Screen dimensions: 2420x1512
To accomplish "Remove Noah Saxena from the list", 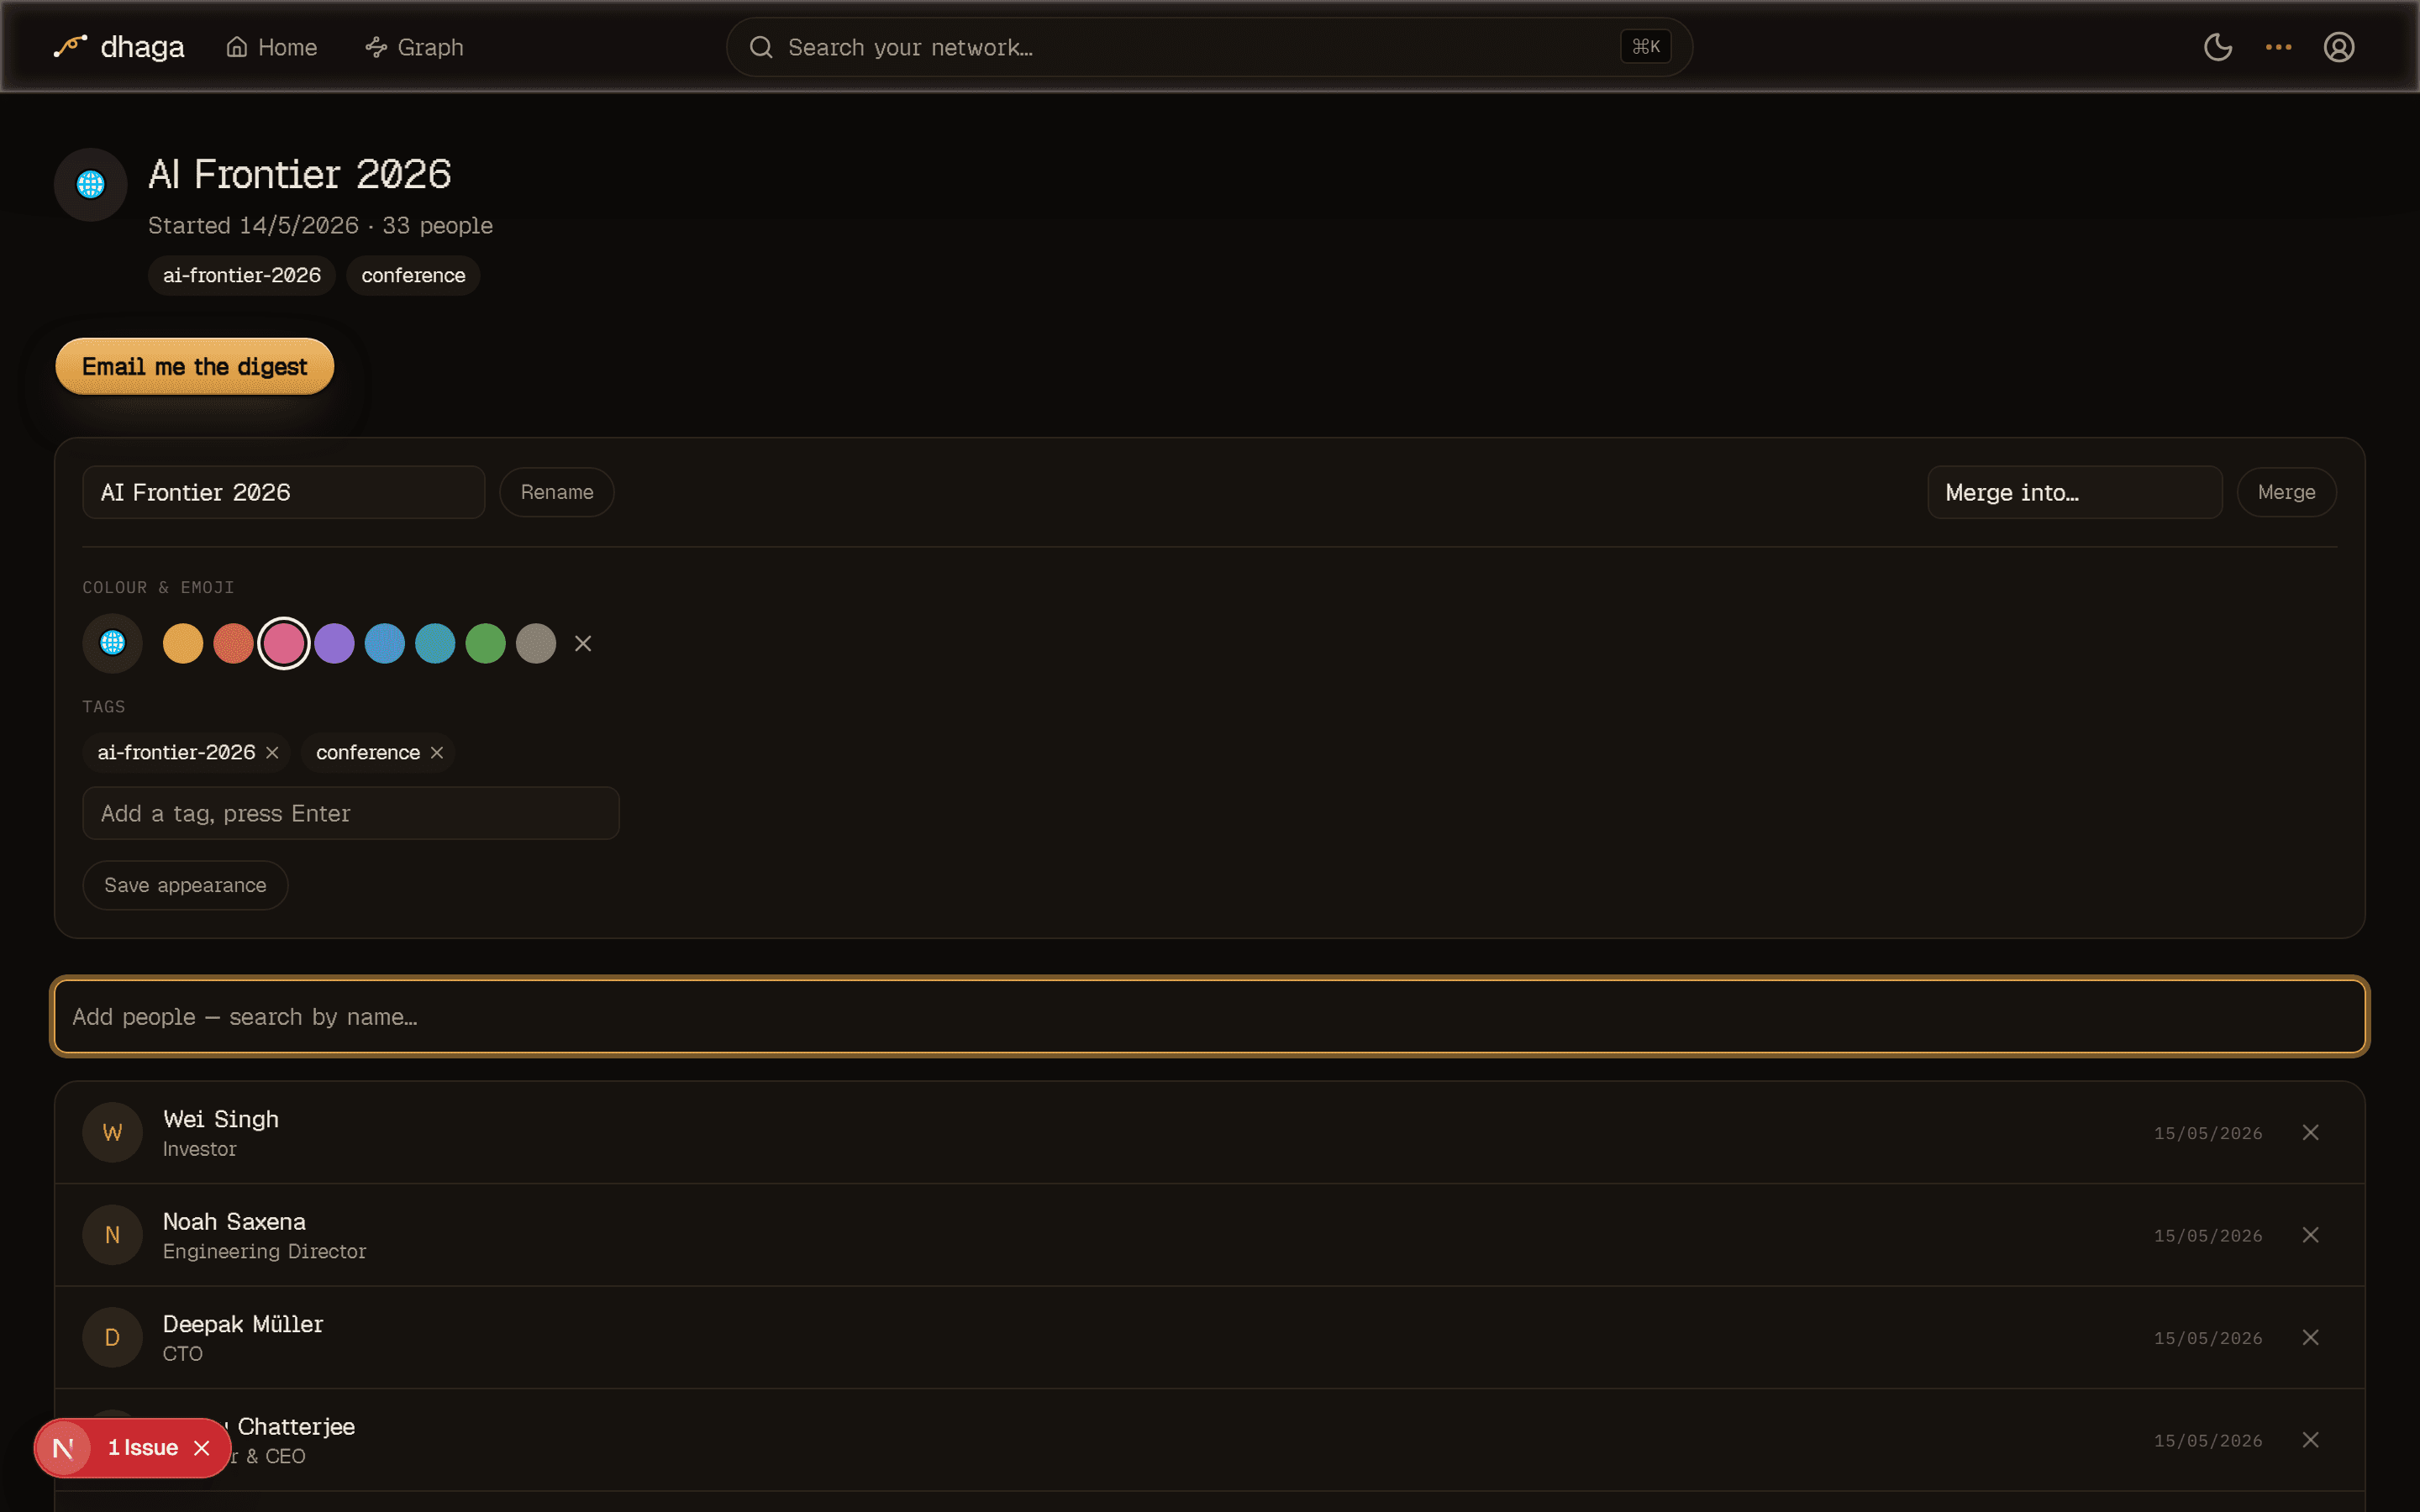I will (2310, 1235).
